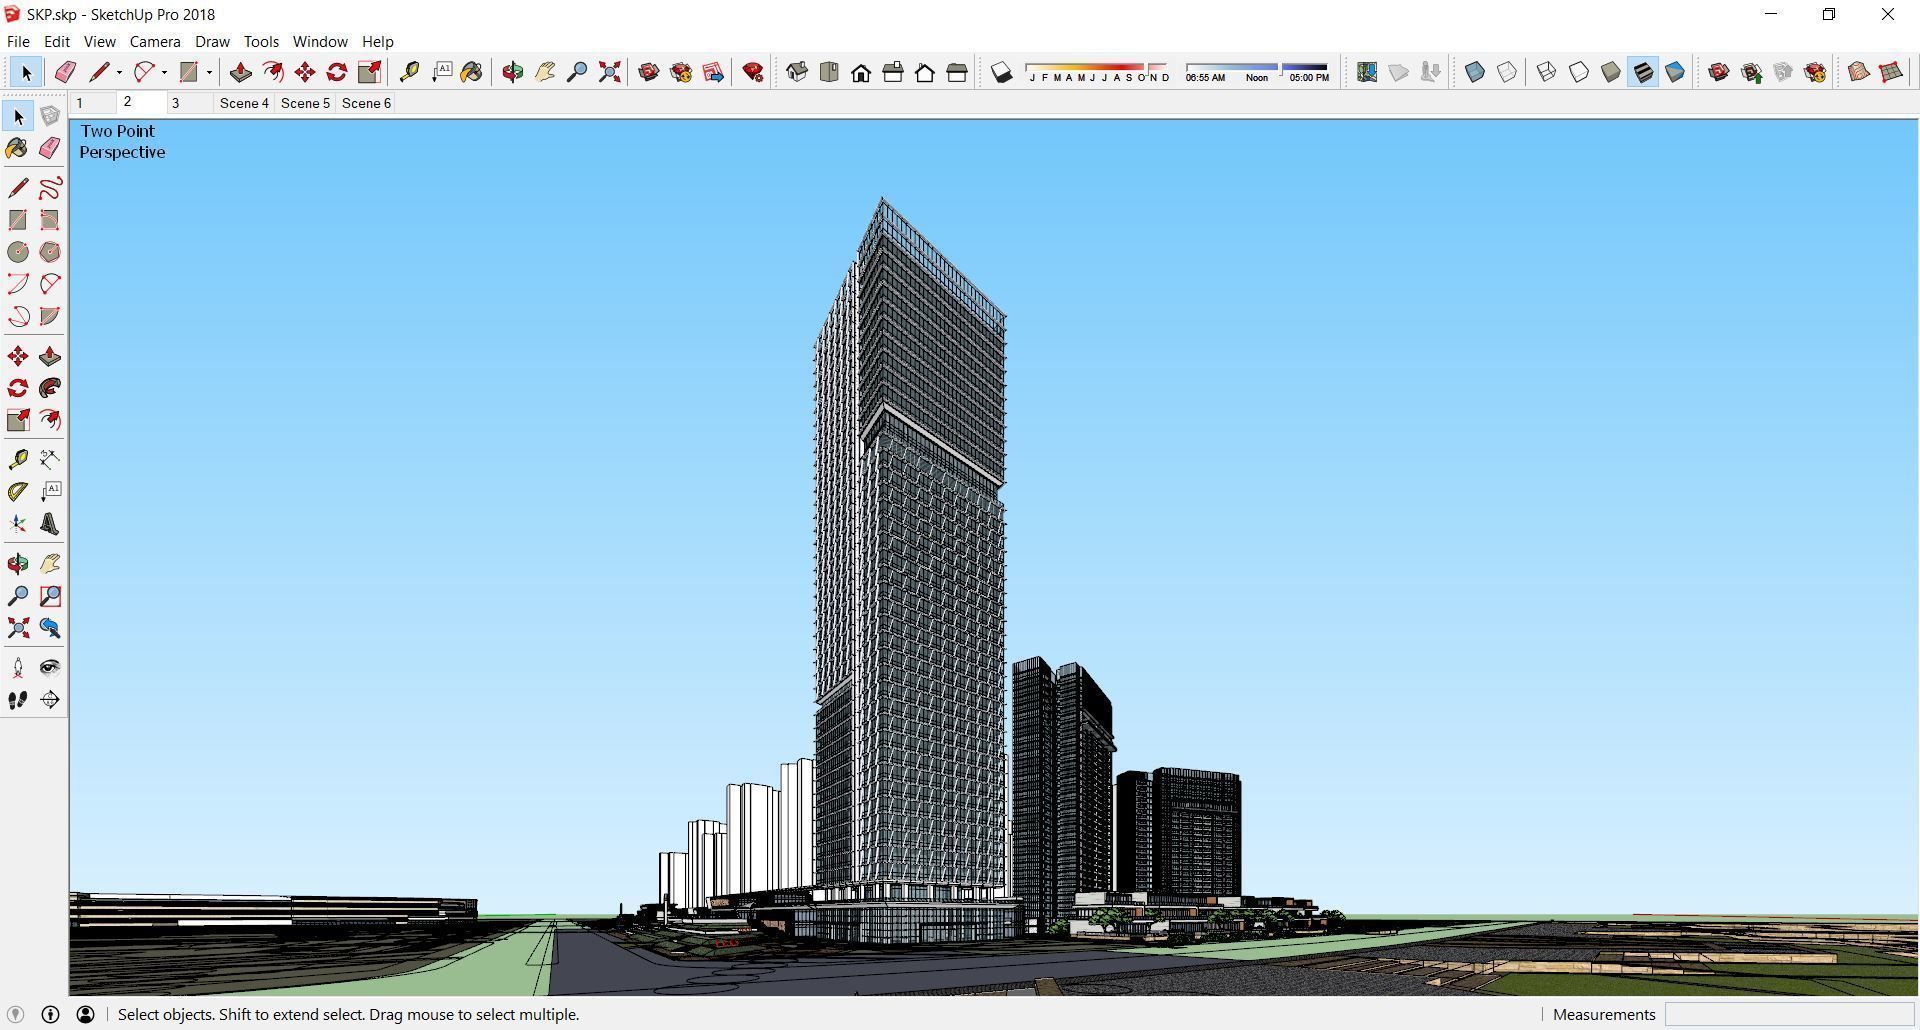1920x1030 pixels.
Task: Switch to scene tab 1
Action: pos(93,103)
